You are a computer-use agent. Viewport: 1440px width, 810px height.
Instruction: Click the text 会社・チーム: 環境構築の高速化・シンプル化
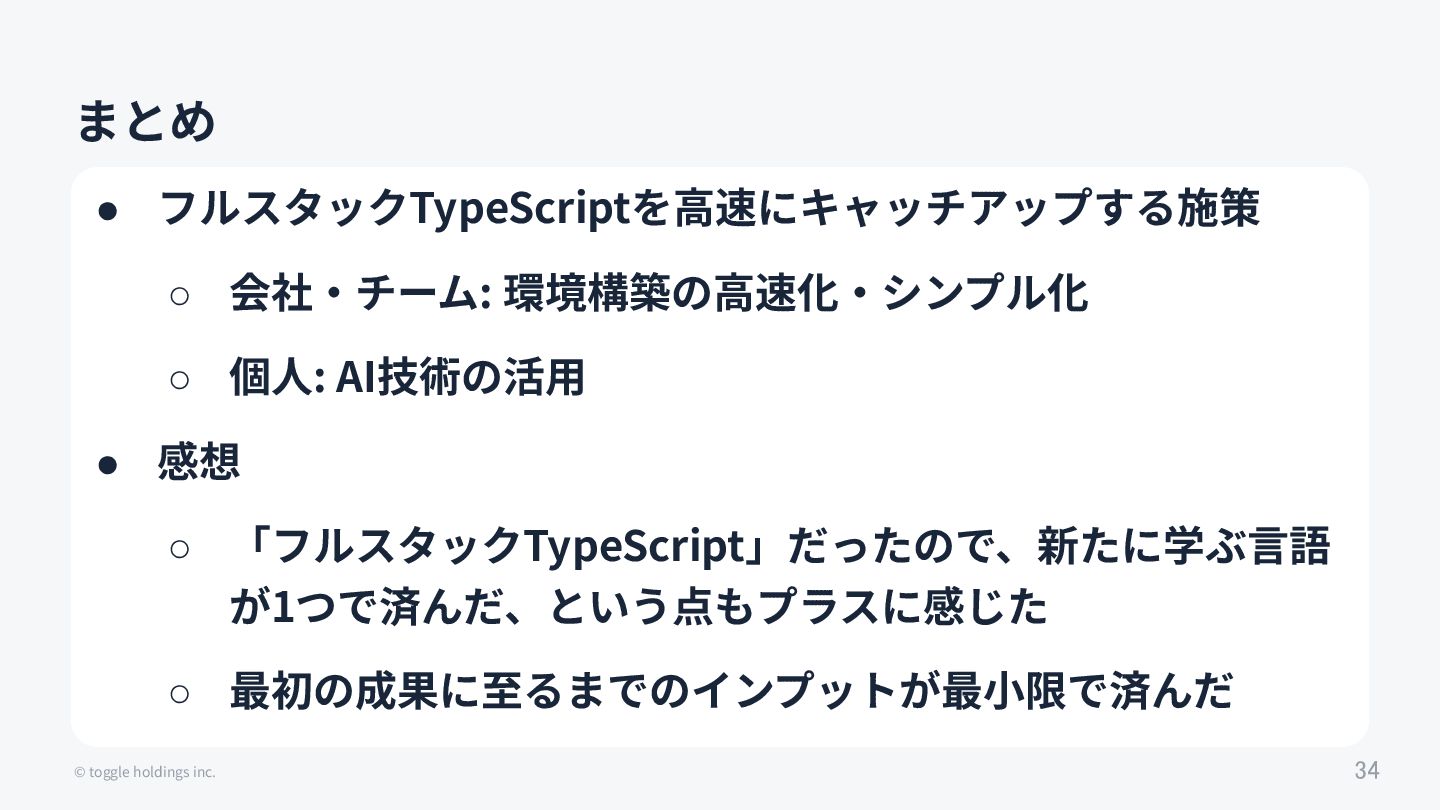coord(658,293)
